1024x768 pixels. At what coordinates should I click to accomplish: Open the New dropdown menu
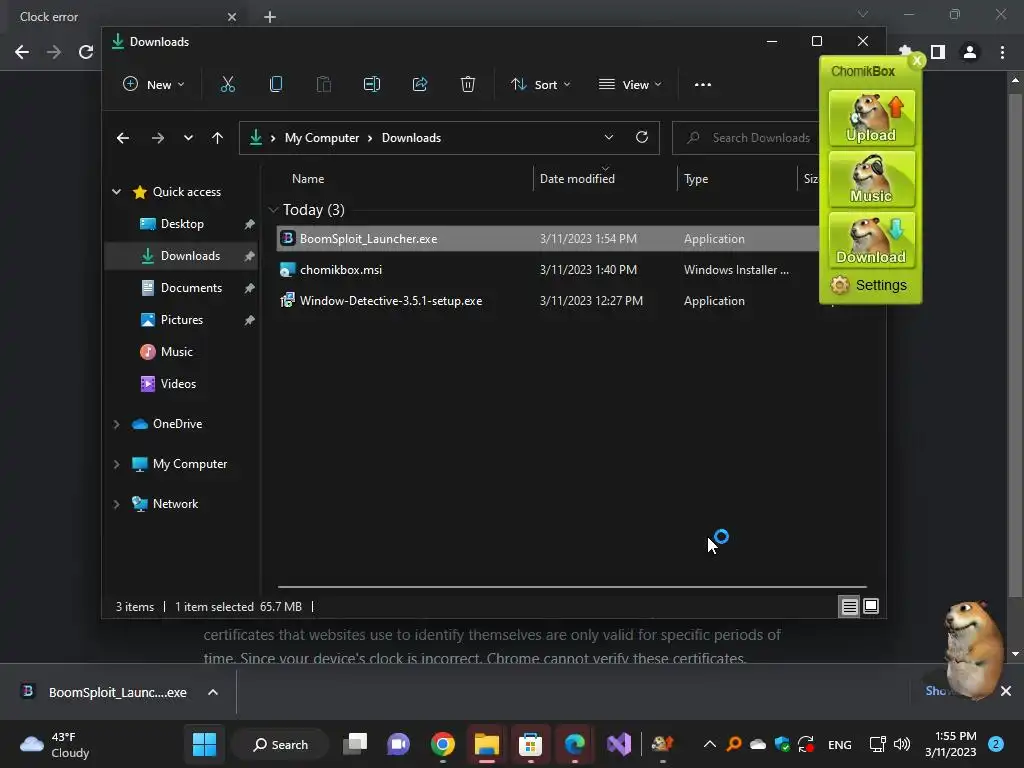coord(154,85)
